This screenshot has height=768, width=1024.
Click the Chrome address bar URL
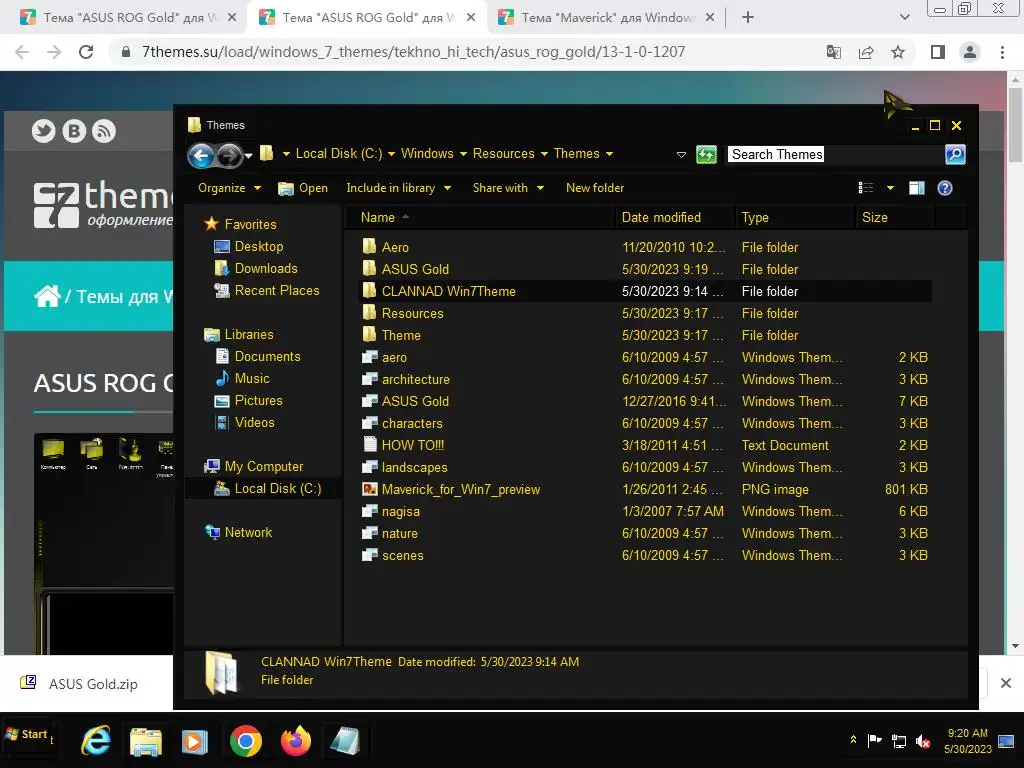(413, 52)
